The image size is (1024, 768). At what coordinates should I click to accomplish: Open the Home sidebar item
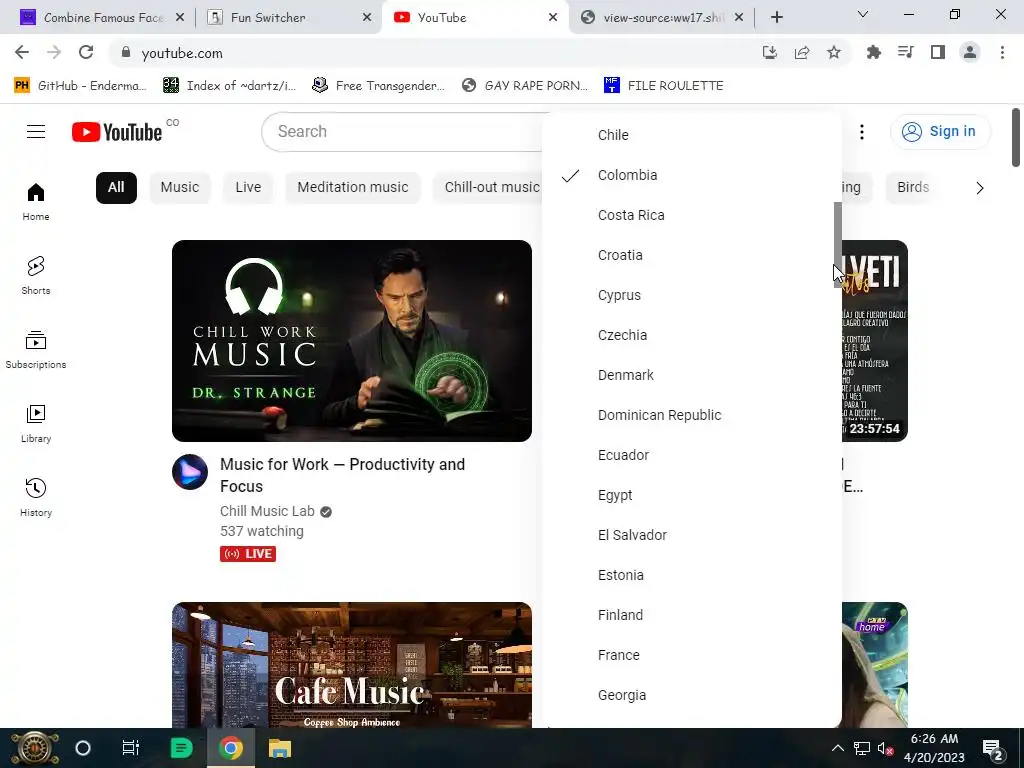[x=36, y=202]
